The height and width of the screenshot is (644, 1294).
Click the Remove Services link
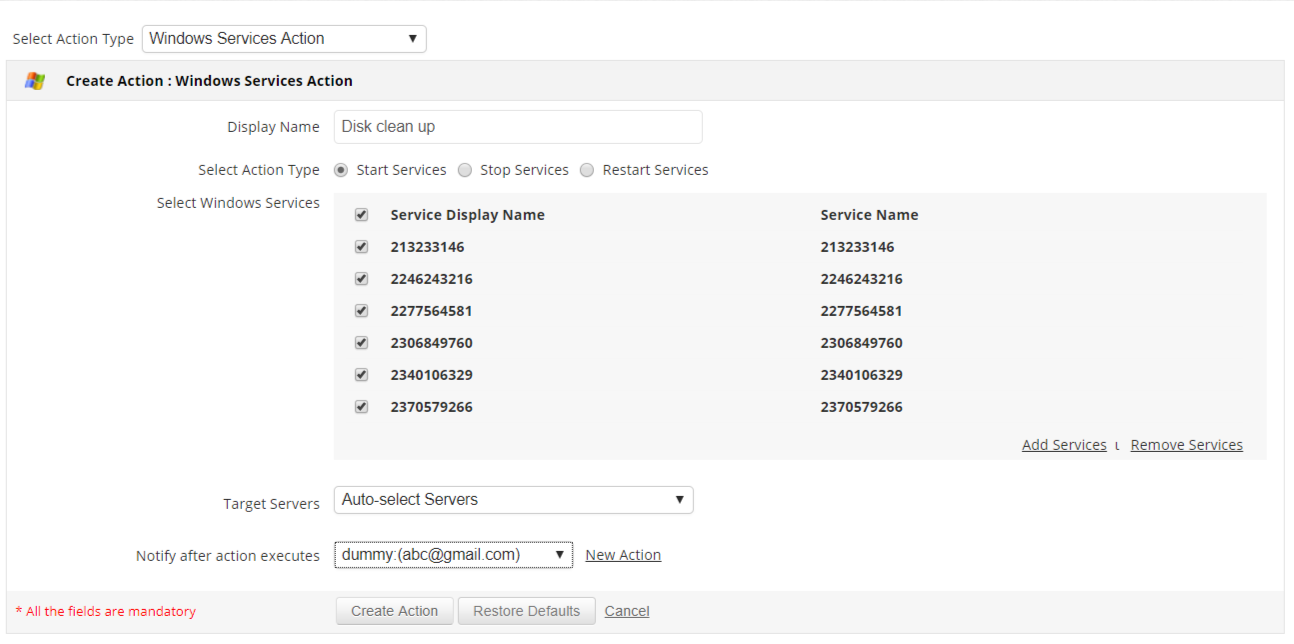pos(1186,445)
